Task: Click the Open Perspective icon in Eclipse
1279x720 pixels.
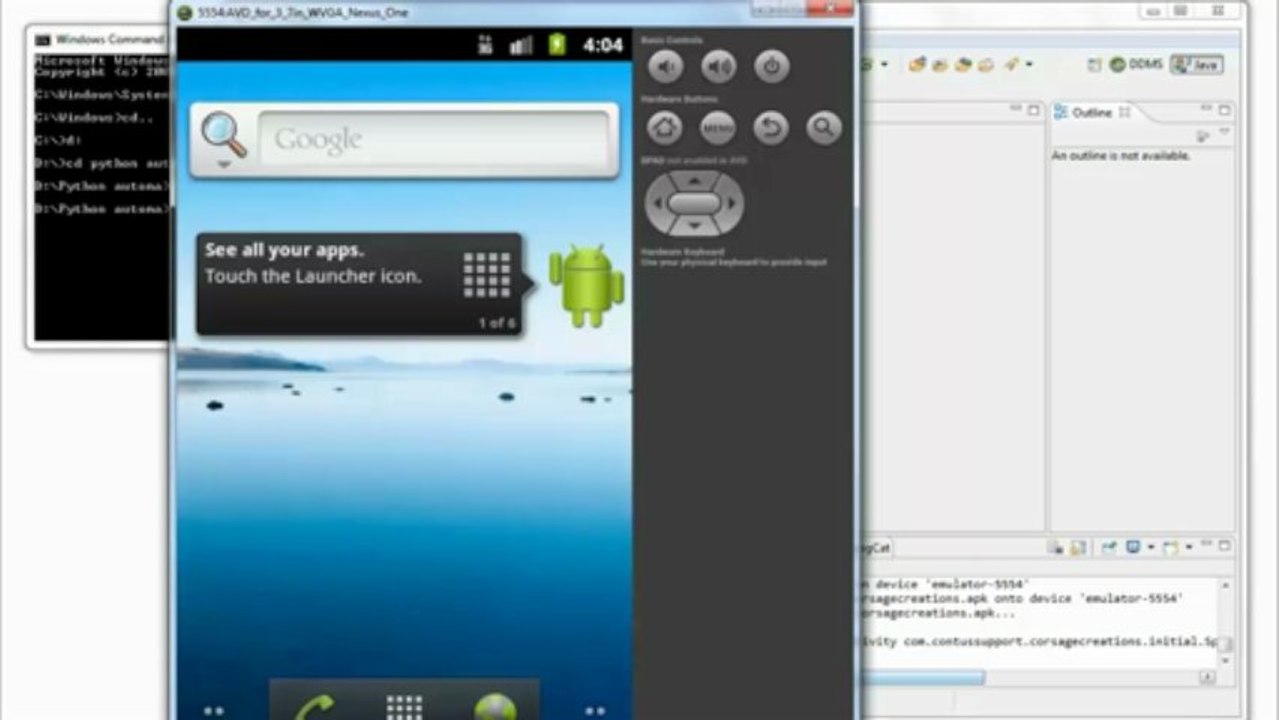Action: (x=1093, y=64)
